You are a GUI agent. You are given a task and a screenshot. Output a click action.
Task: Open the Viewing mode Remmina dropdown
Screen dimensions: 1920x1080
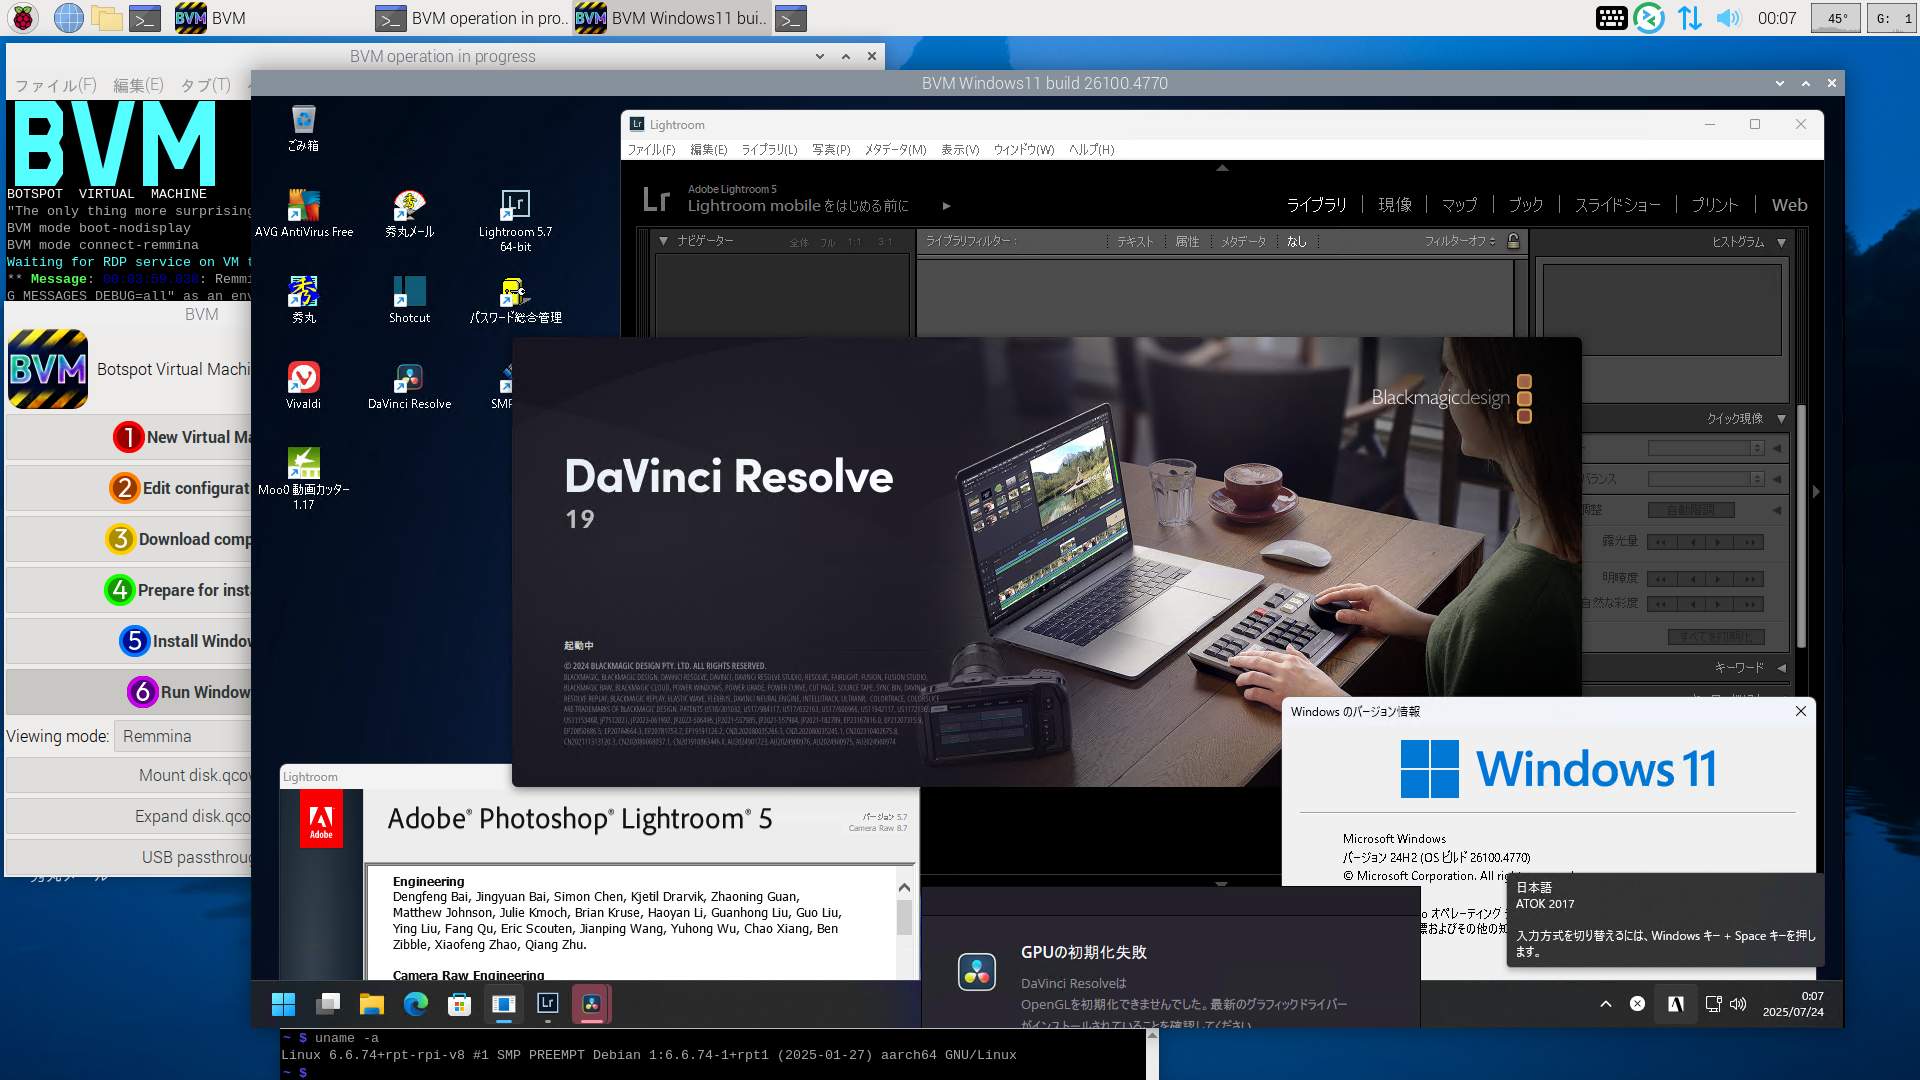point(182,736)
